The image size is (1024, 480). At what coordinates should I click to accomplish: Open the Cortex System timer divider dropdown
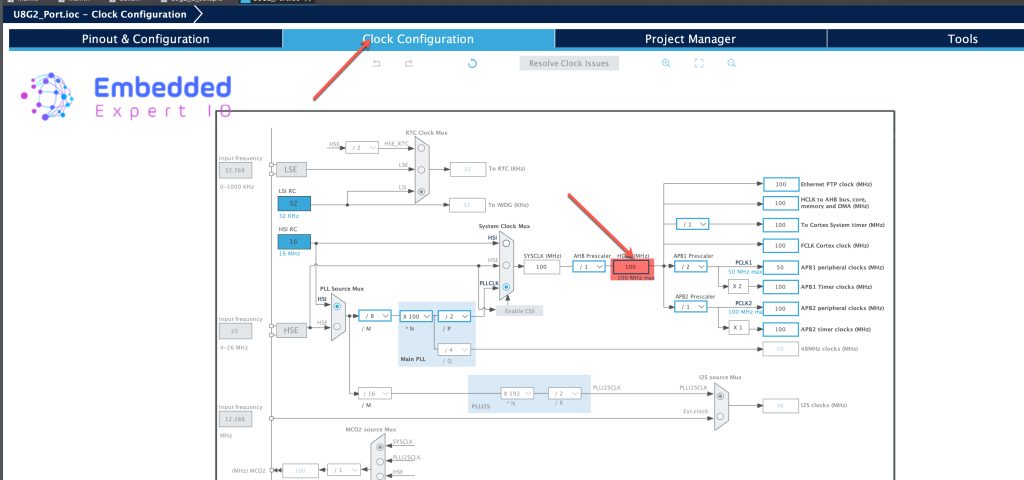[x=692, y=224]
